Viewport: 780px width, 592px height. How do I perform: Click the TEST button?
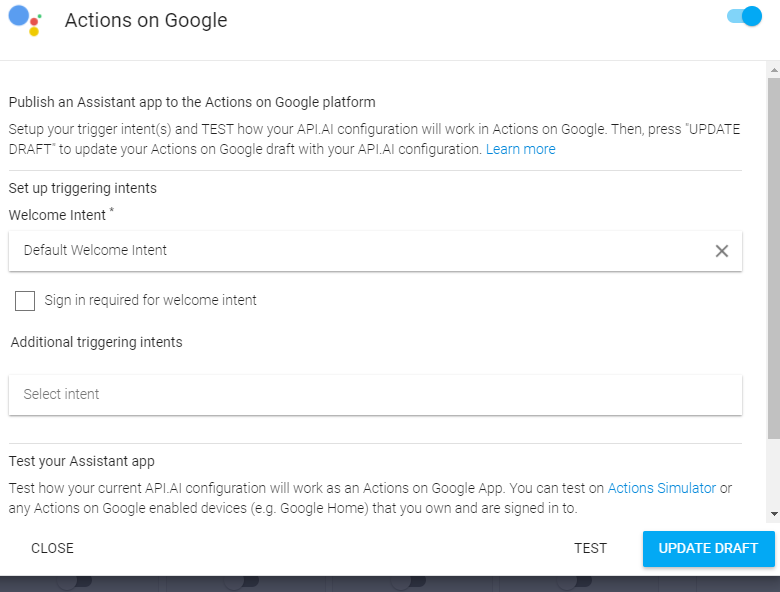[x=590, y=548]
